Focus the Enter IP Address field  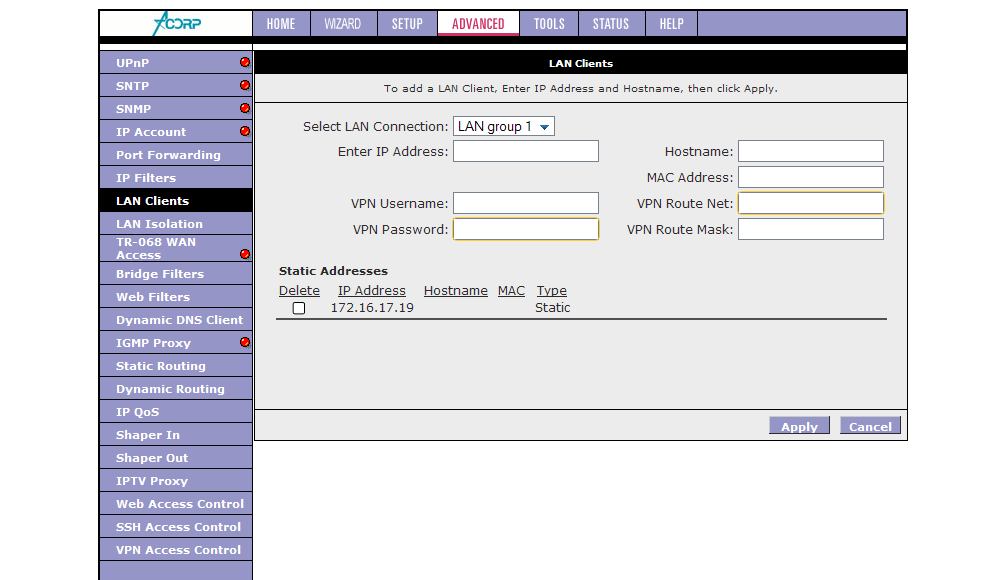coord(526,151)
